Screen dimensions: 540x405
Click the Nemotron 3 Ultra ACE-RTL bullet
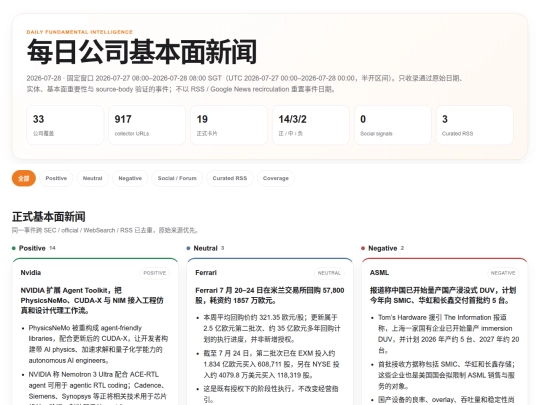click(x=98, y=387)
